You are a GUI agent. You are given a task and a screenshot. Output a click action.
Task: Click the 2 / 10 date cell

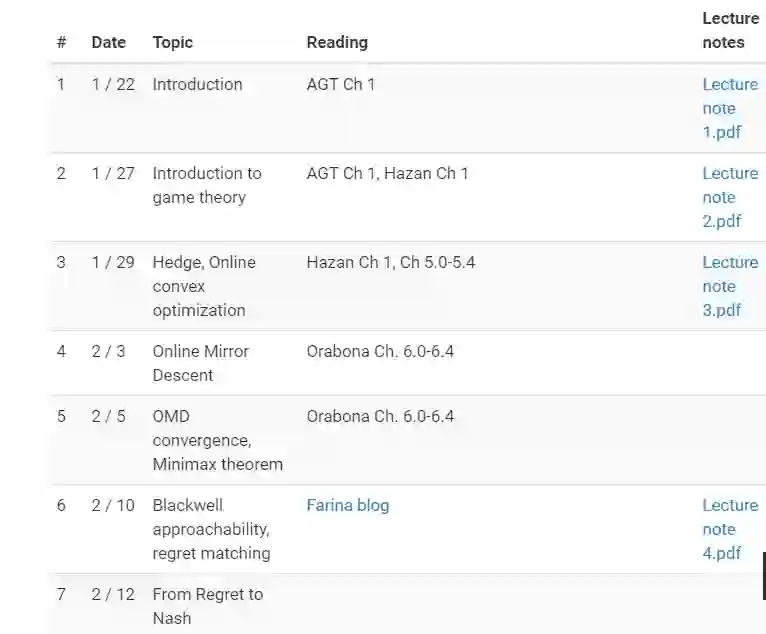click(x=112, y=505)
